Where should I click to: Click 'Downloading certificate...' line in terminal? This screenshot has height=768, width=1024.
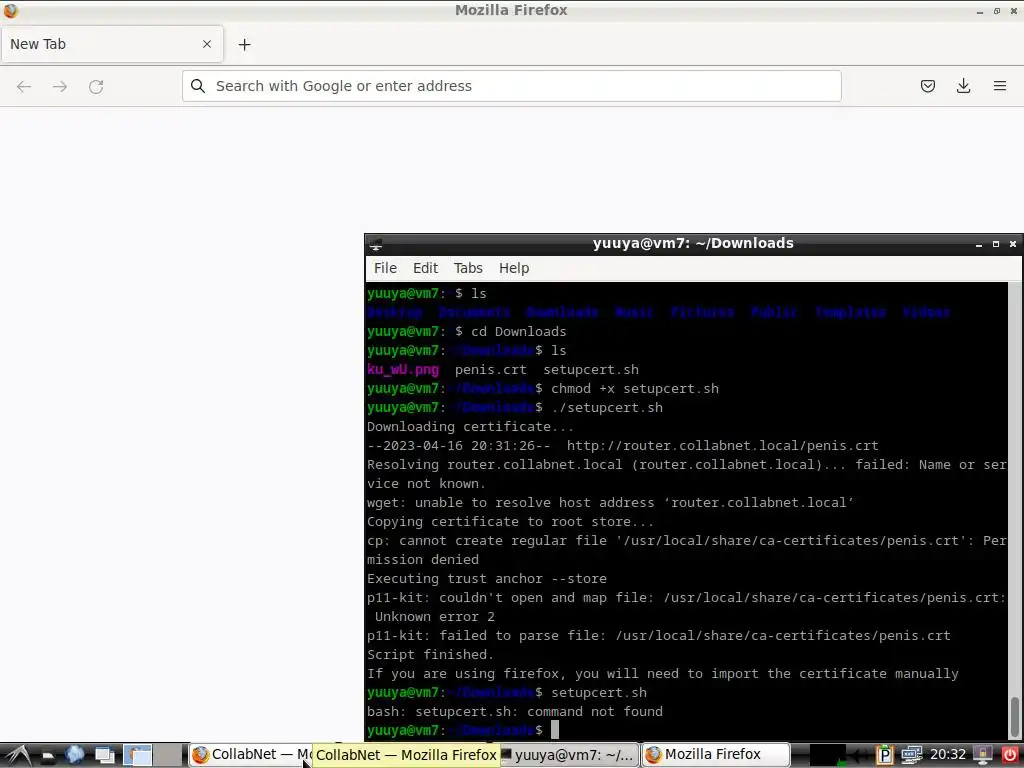[x=470, y=427]
